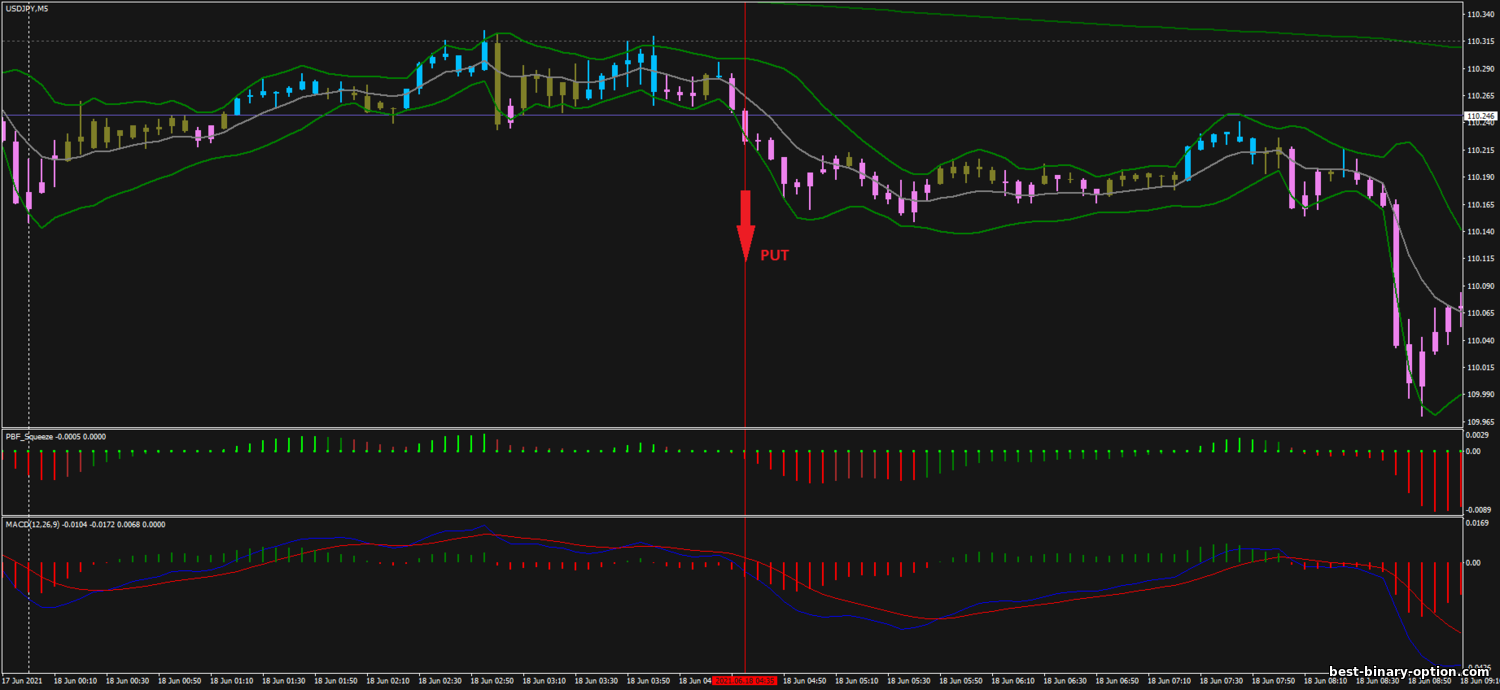
Task: Click the 0.0169 MACD scale value
Action: click(1479, 525)
